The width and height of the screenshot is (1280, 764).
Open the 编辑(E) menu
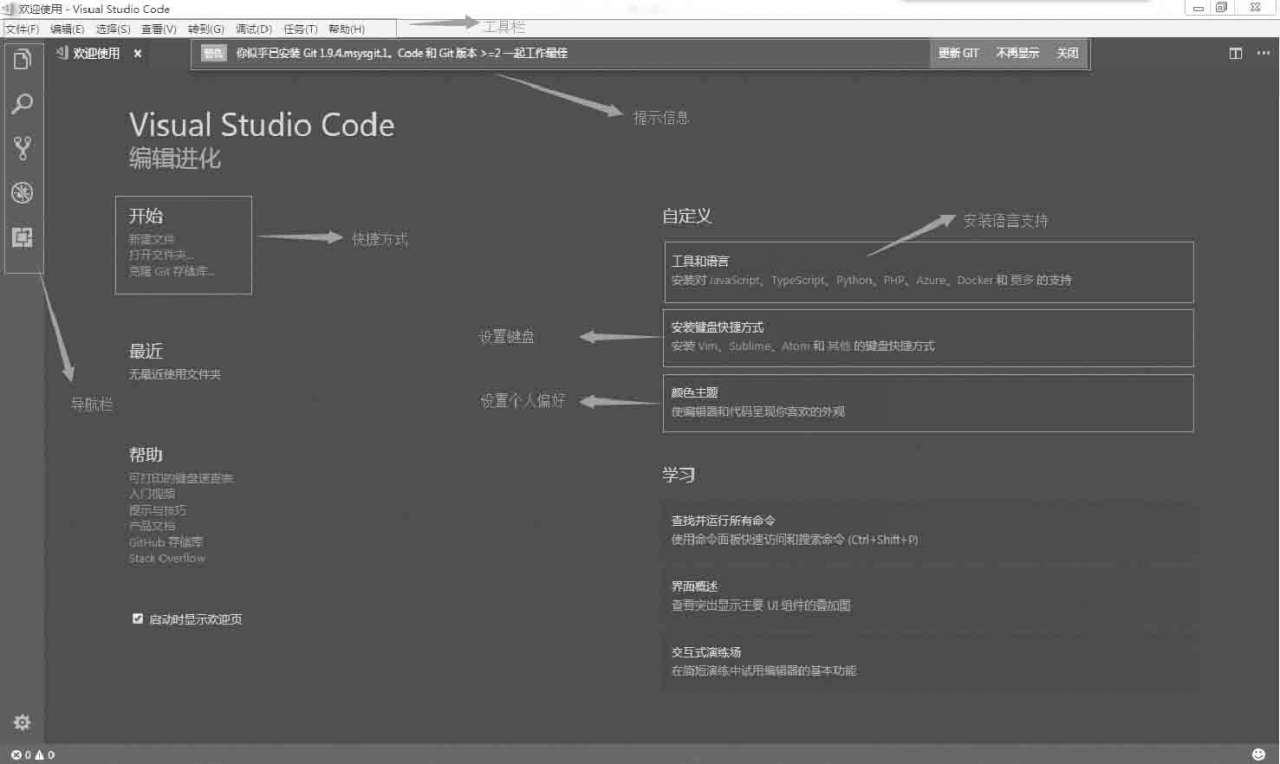pyautogui.click(x=68, y=29)
